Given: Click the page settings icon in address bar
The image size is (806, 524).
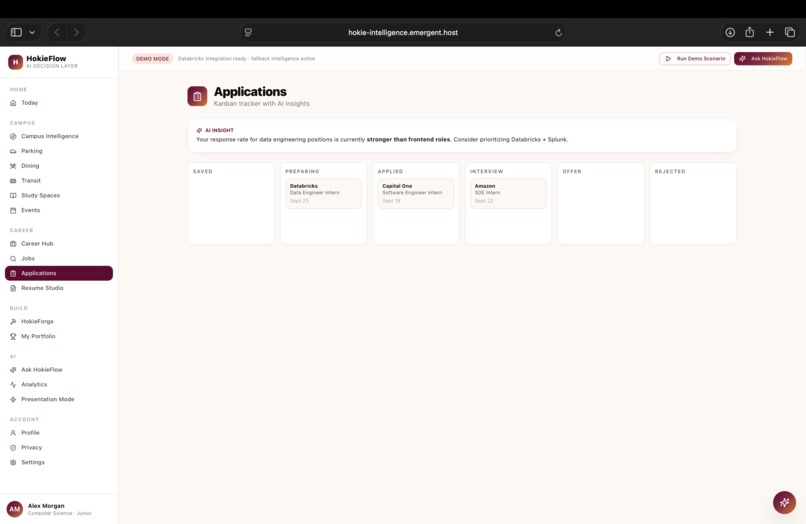Looking at the screenshot, I should point(248,32).
